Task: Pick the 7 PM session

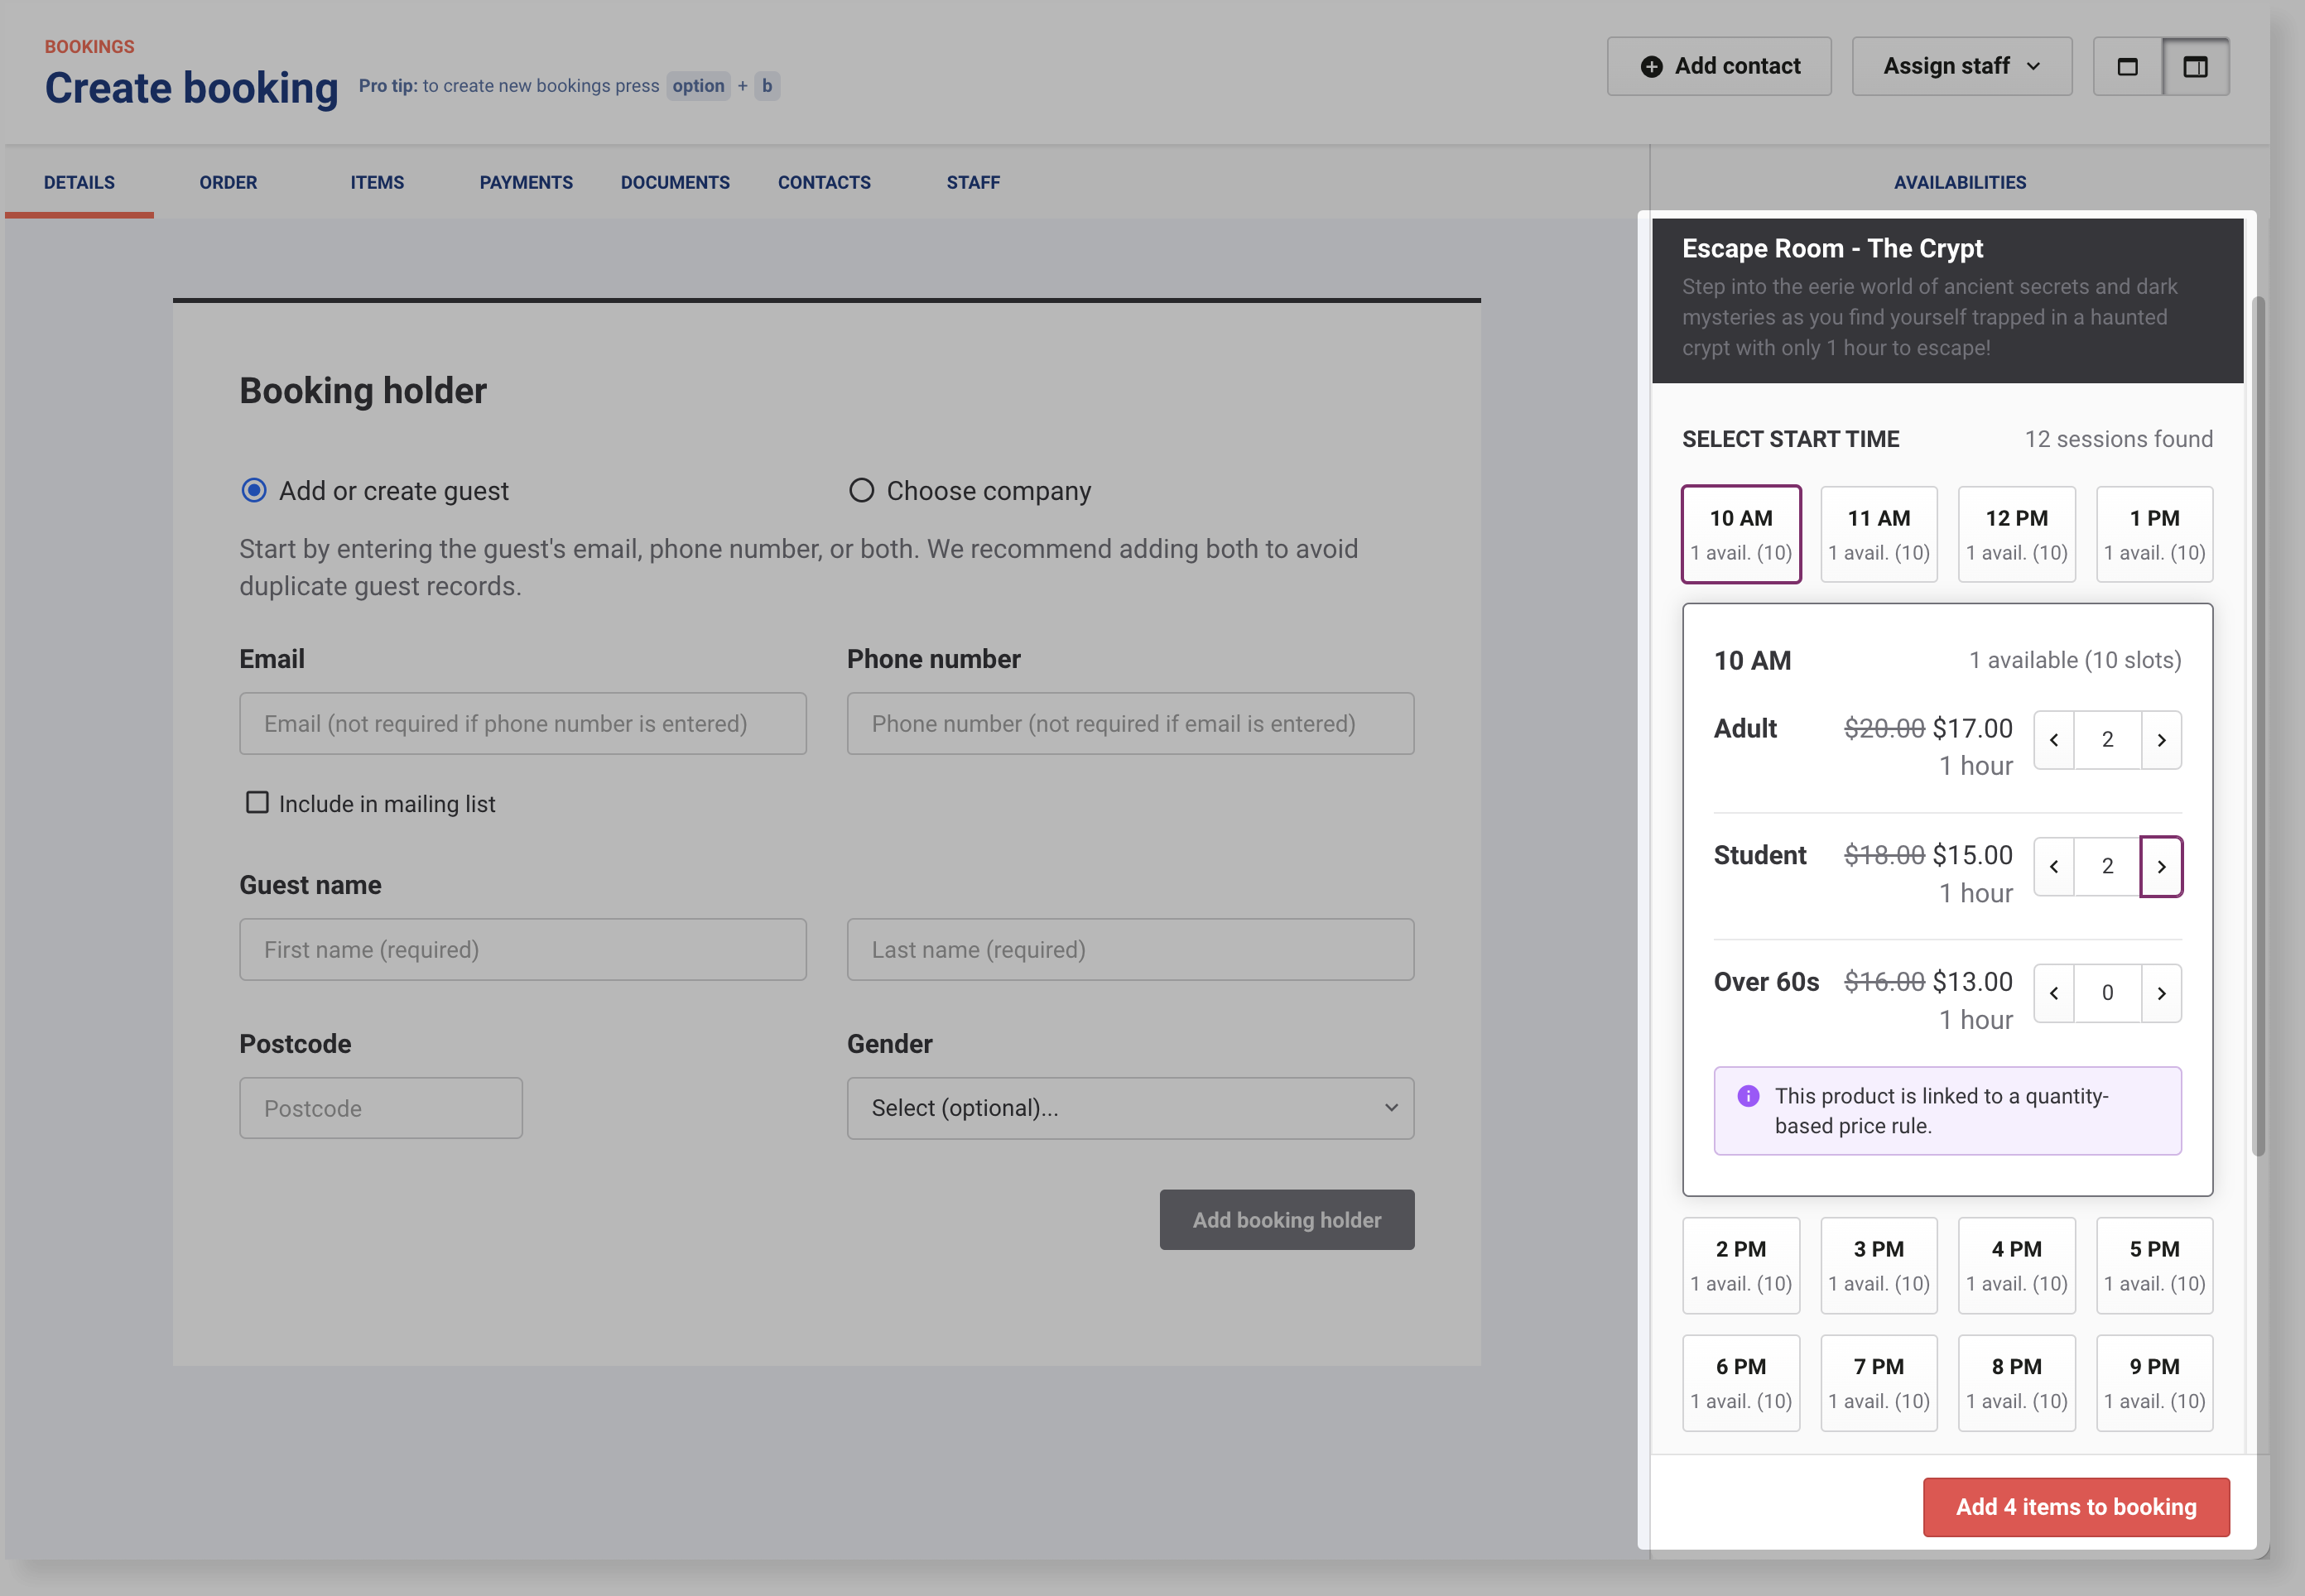Action: pos(1878,1383)
